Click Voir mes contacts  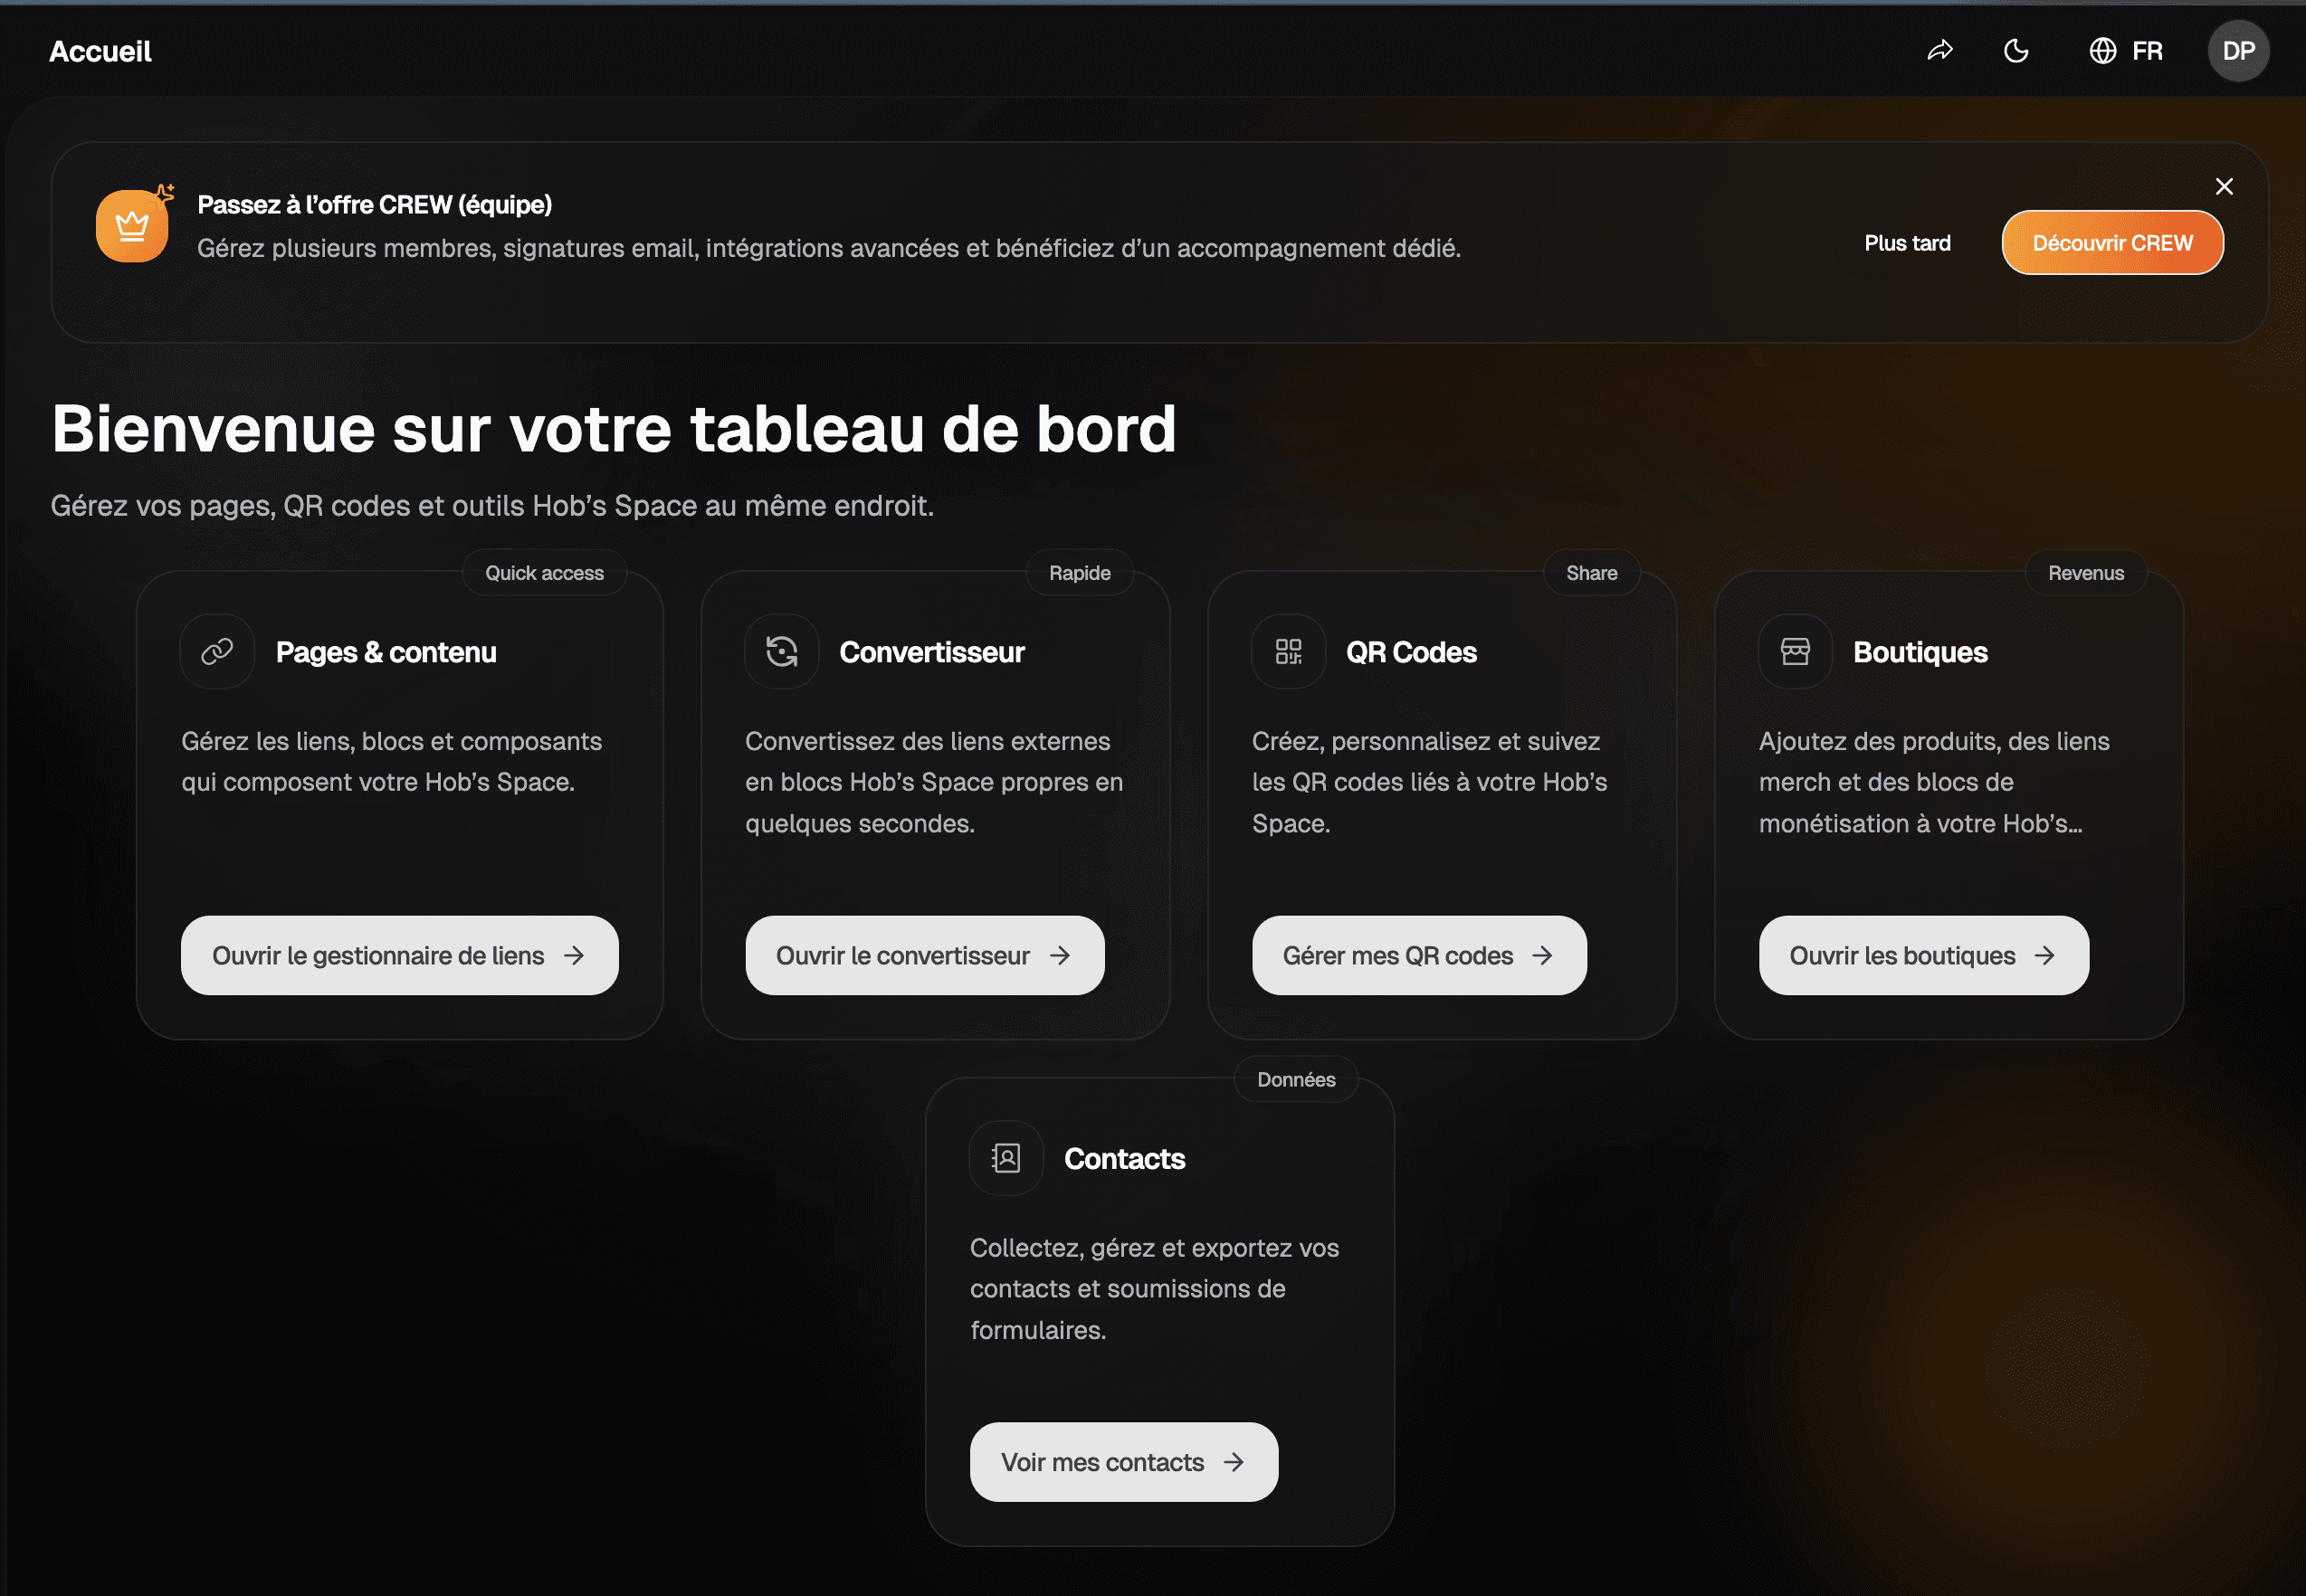1123,1461
